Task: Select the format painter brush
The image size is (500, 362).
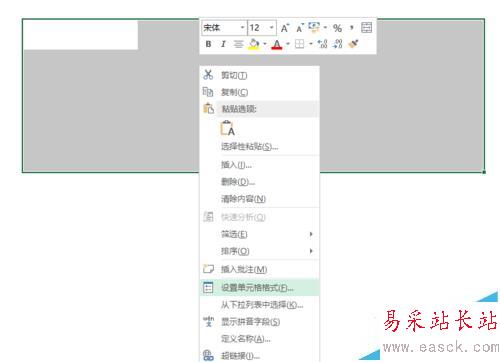Action: tap(353, 44)
